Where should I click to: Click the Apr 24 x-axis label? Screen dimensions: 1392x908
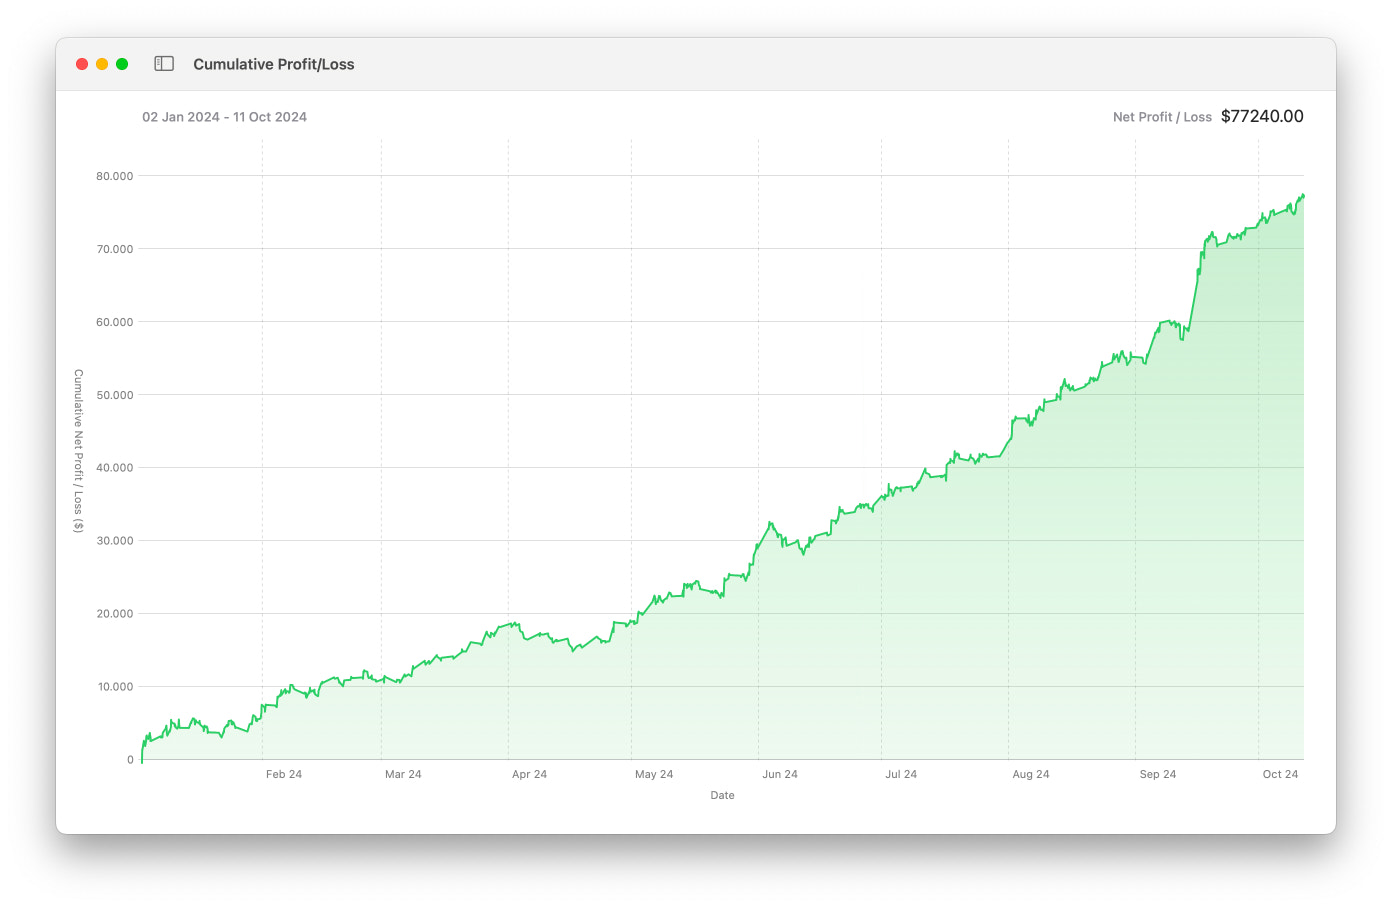point(529,774)
